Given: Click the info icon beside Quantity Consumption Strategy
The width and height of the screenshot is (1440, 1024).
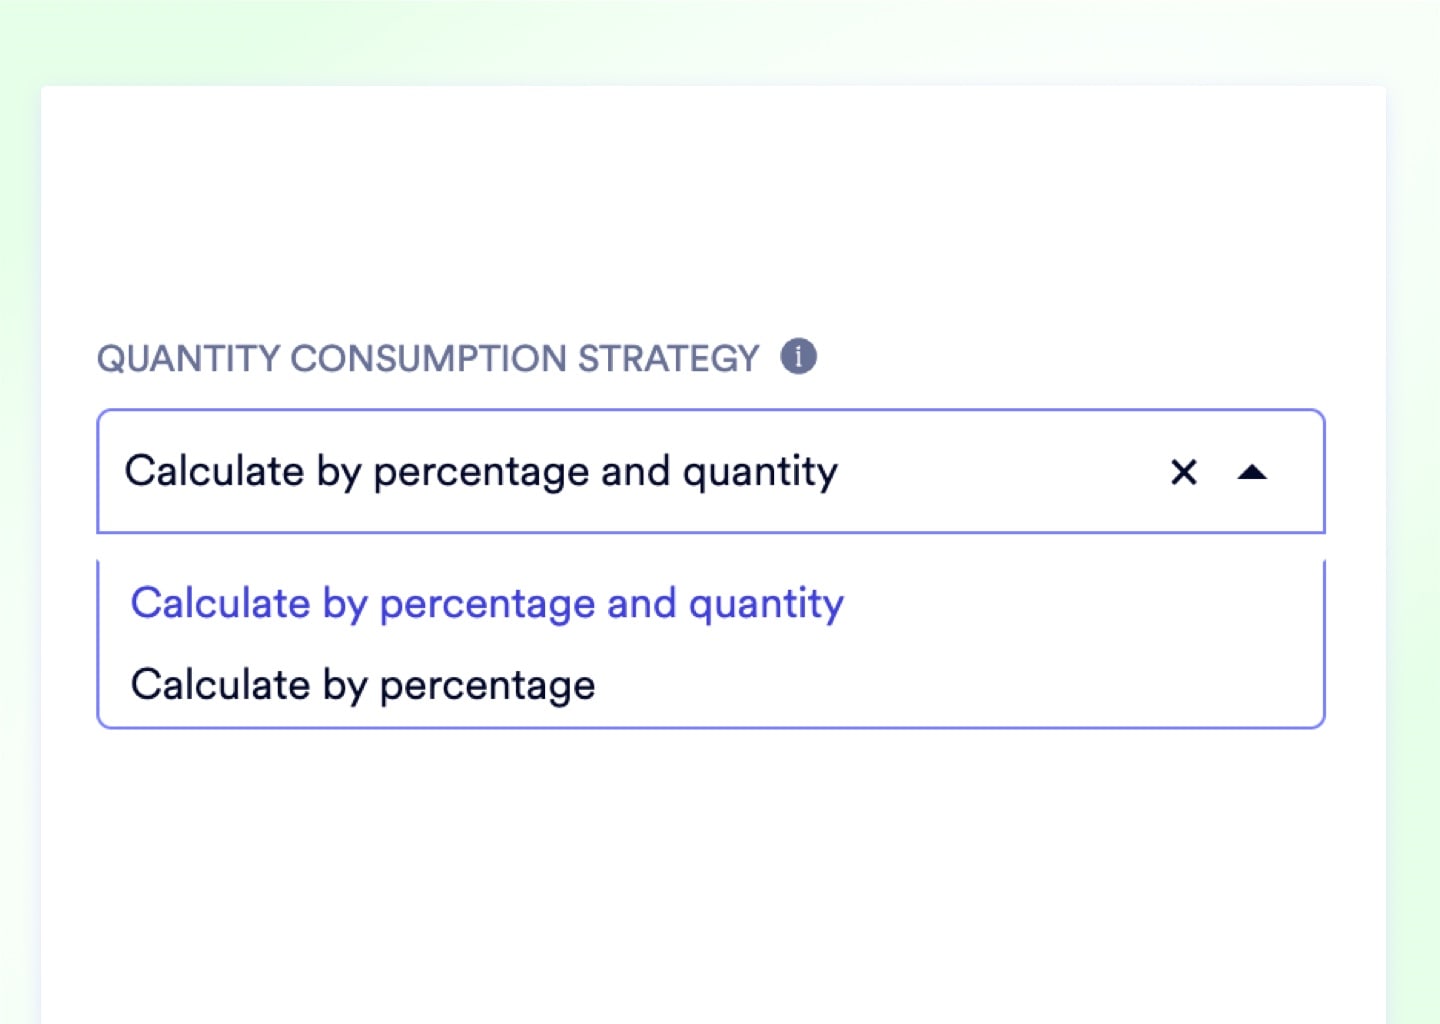Looking at the screenshot, I should click(798, 356).
